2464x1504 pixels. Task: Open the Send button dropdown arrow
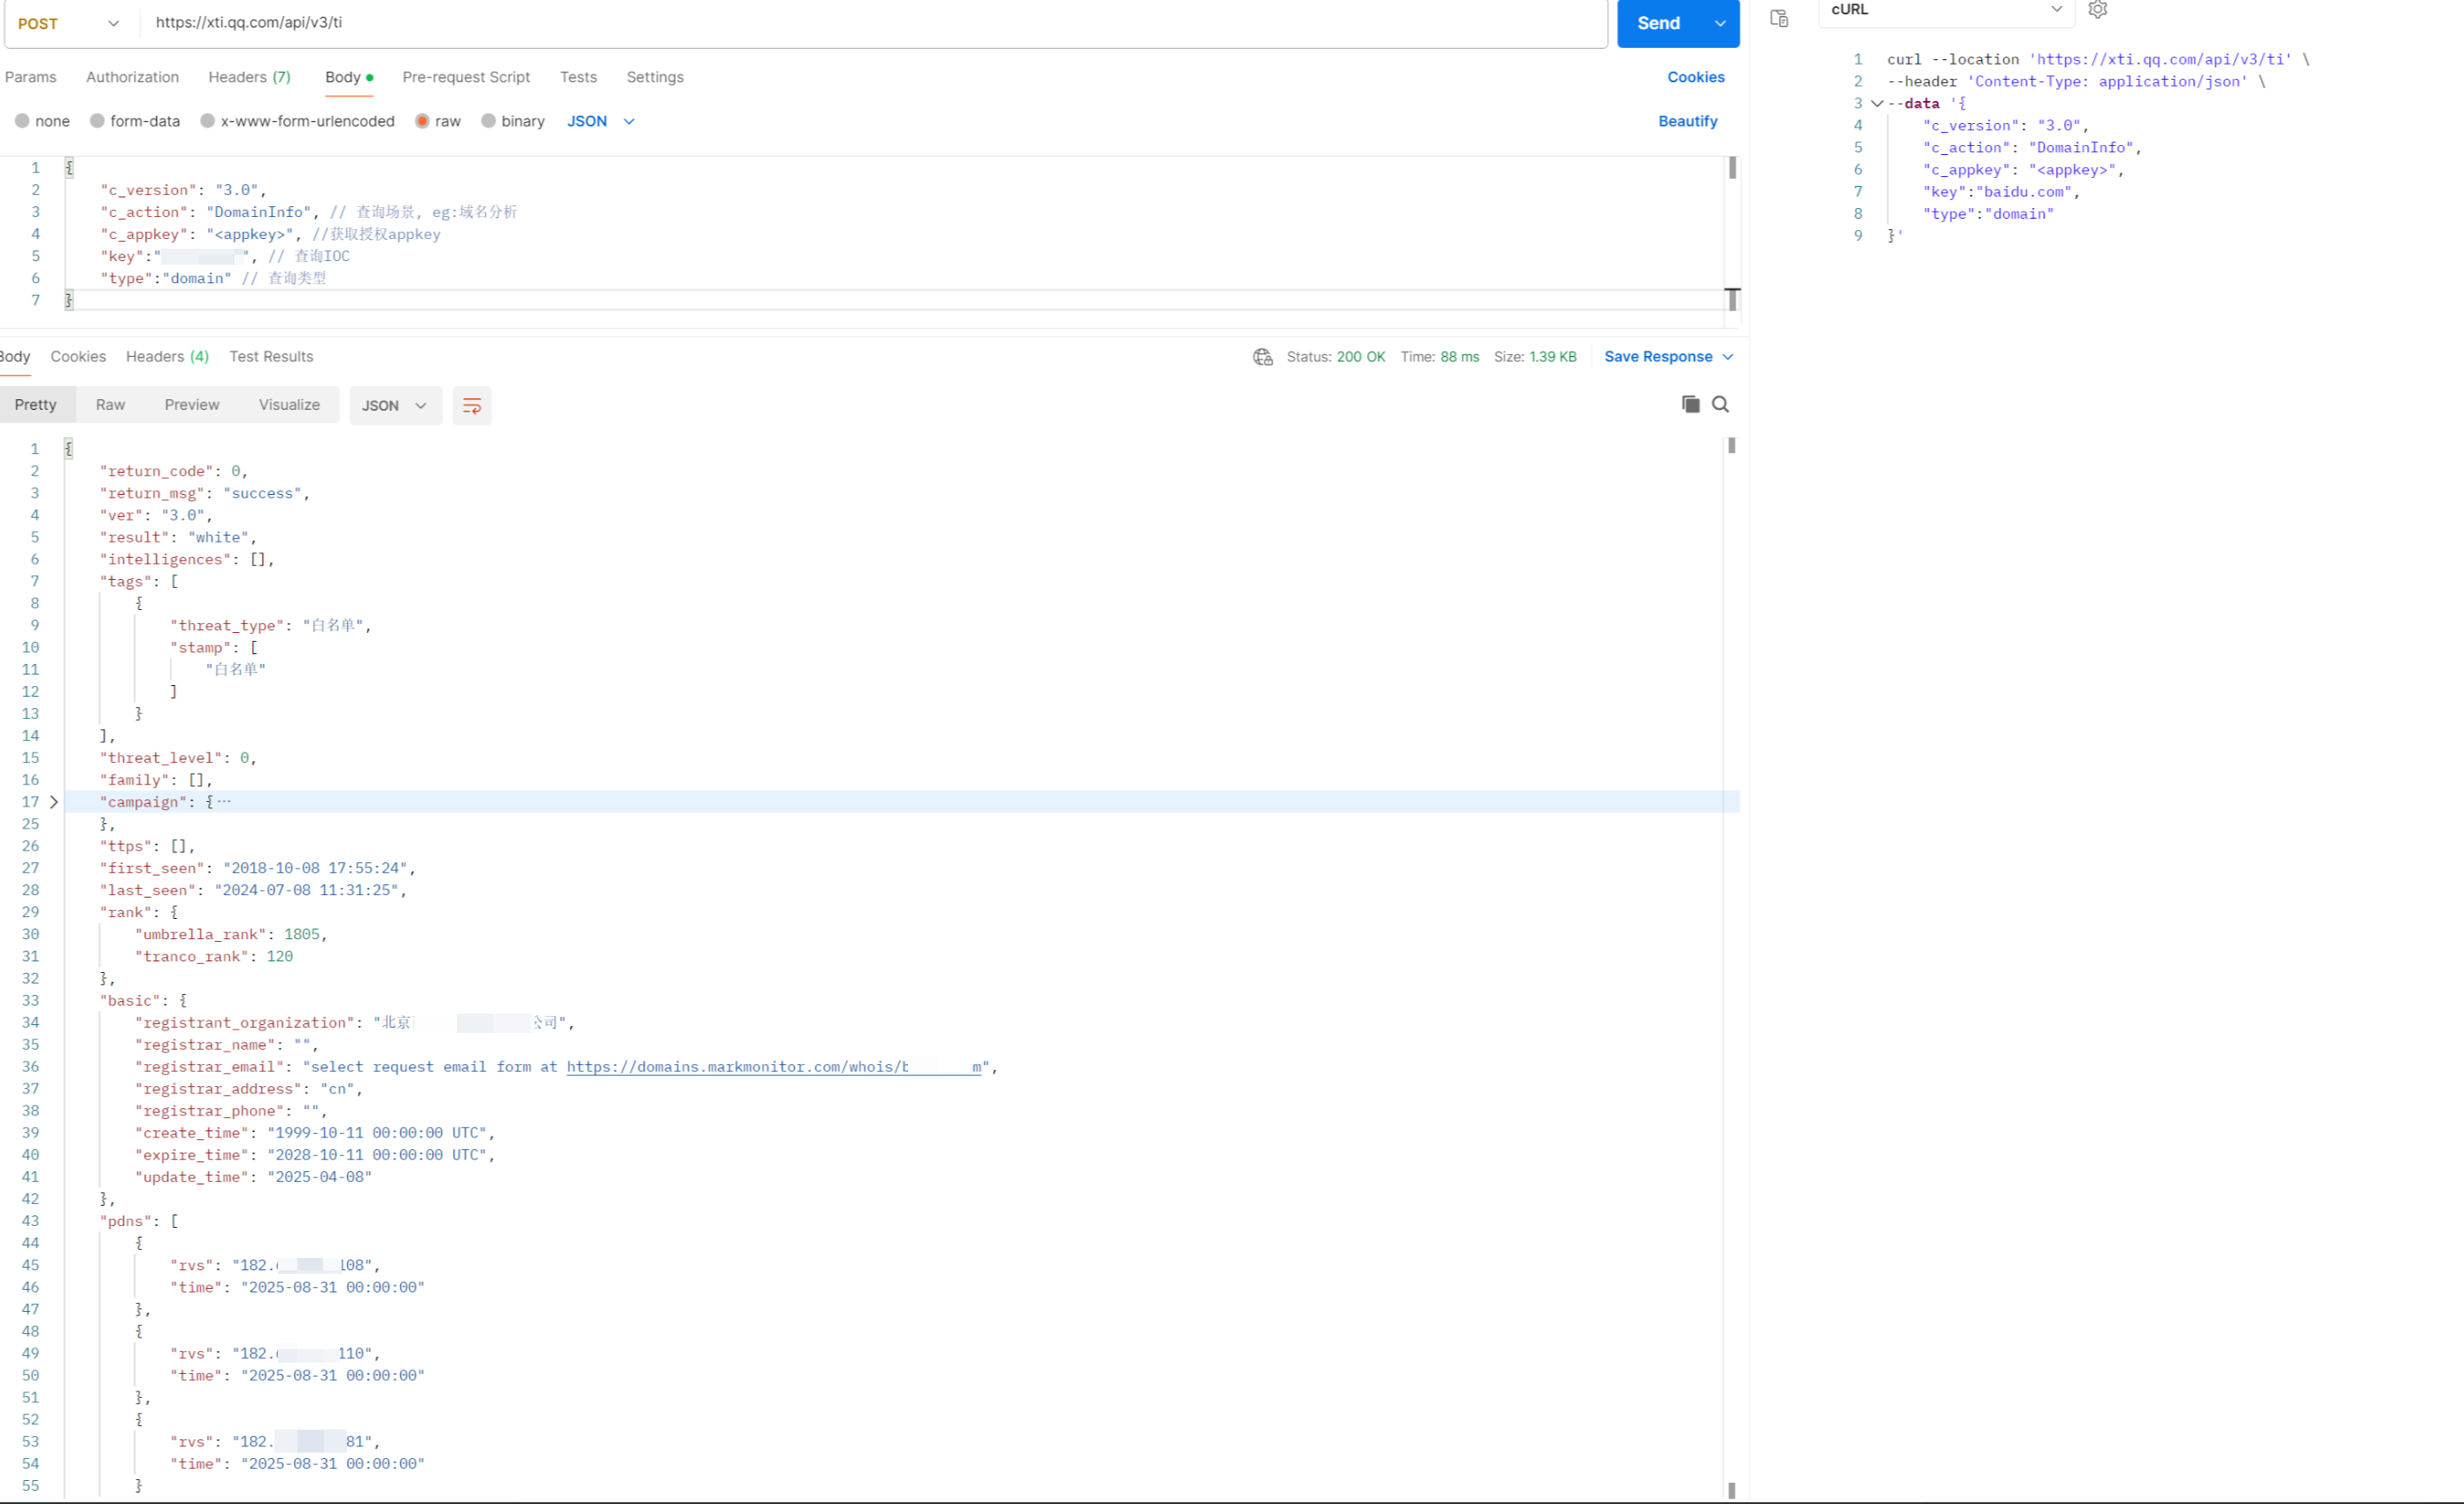(1719, 23)
